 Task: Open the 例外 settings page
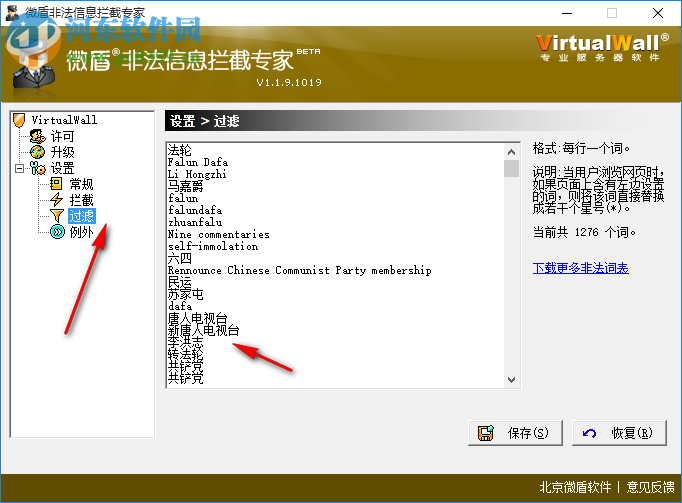pos(81,232)
